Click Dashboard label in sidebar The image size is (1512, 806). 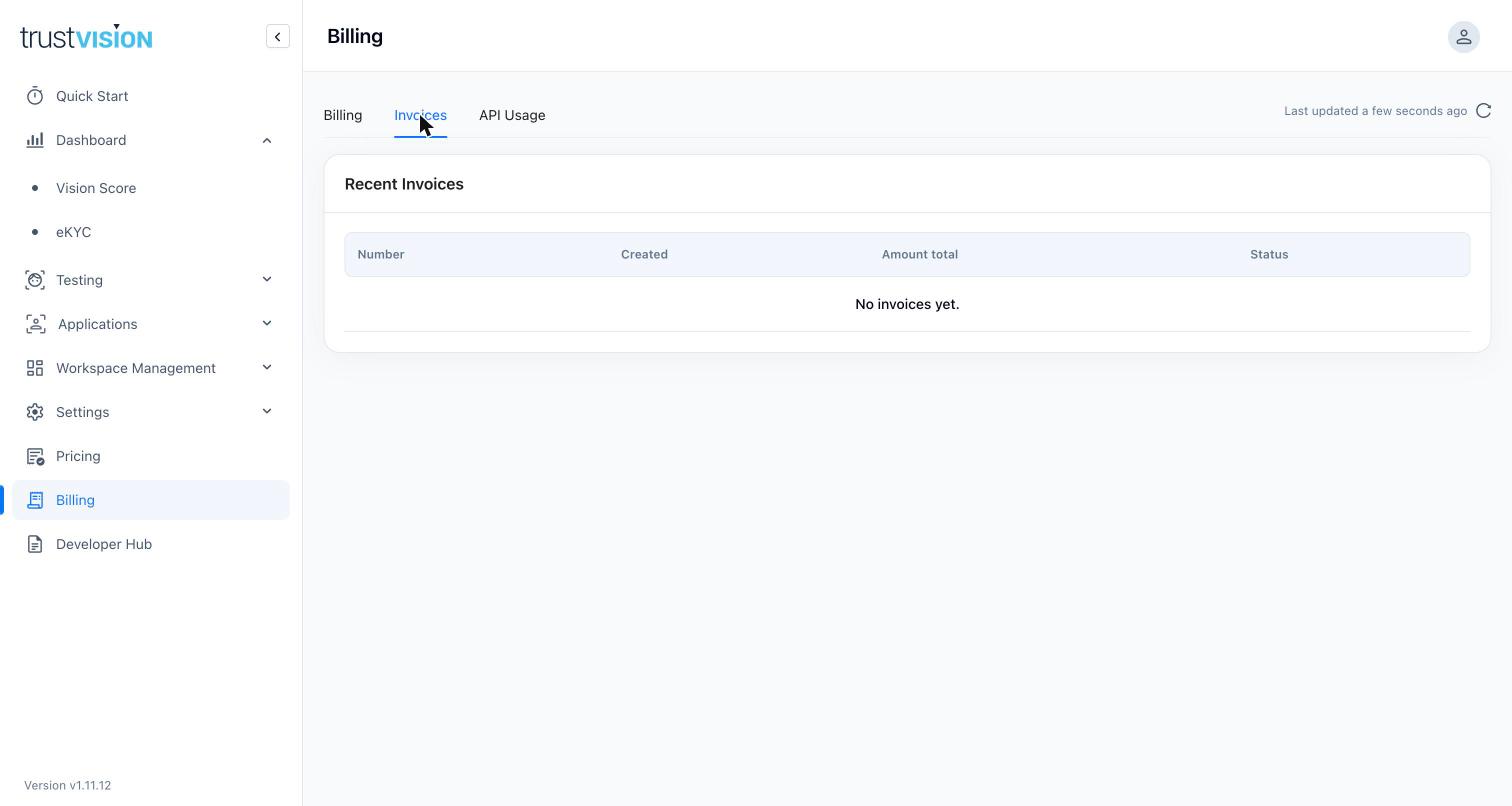tap(91, 140)
